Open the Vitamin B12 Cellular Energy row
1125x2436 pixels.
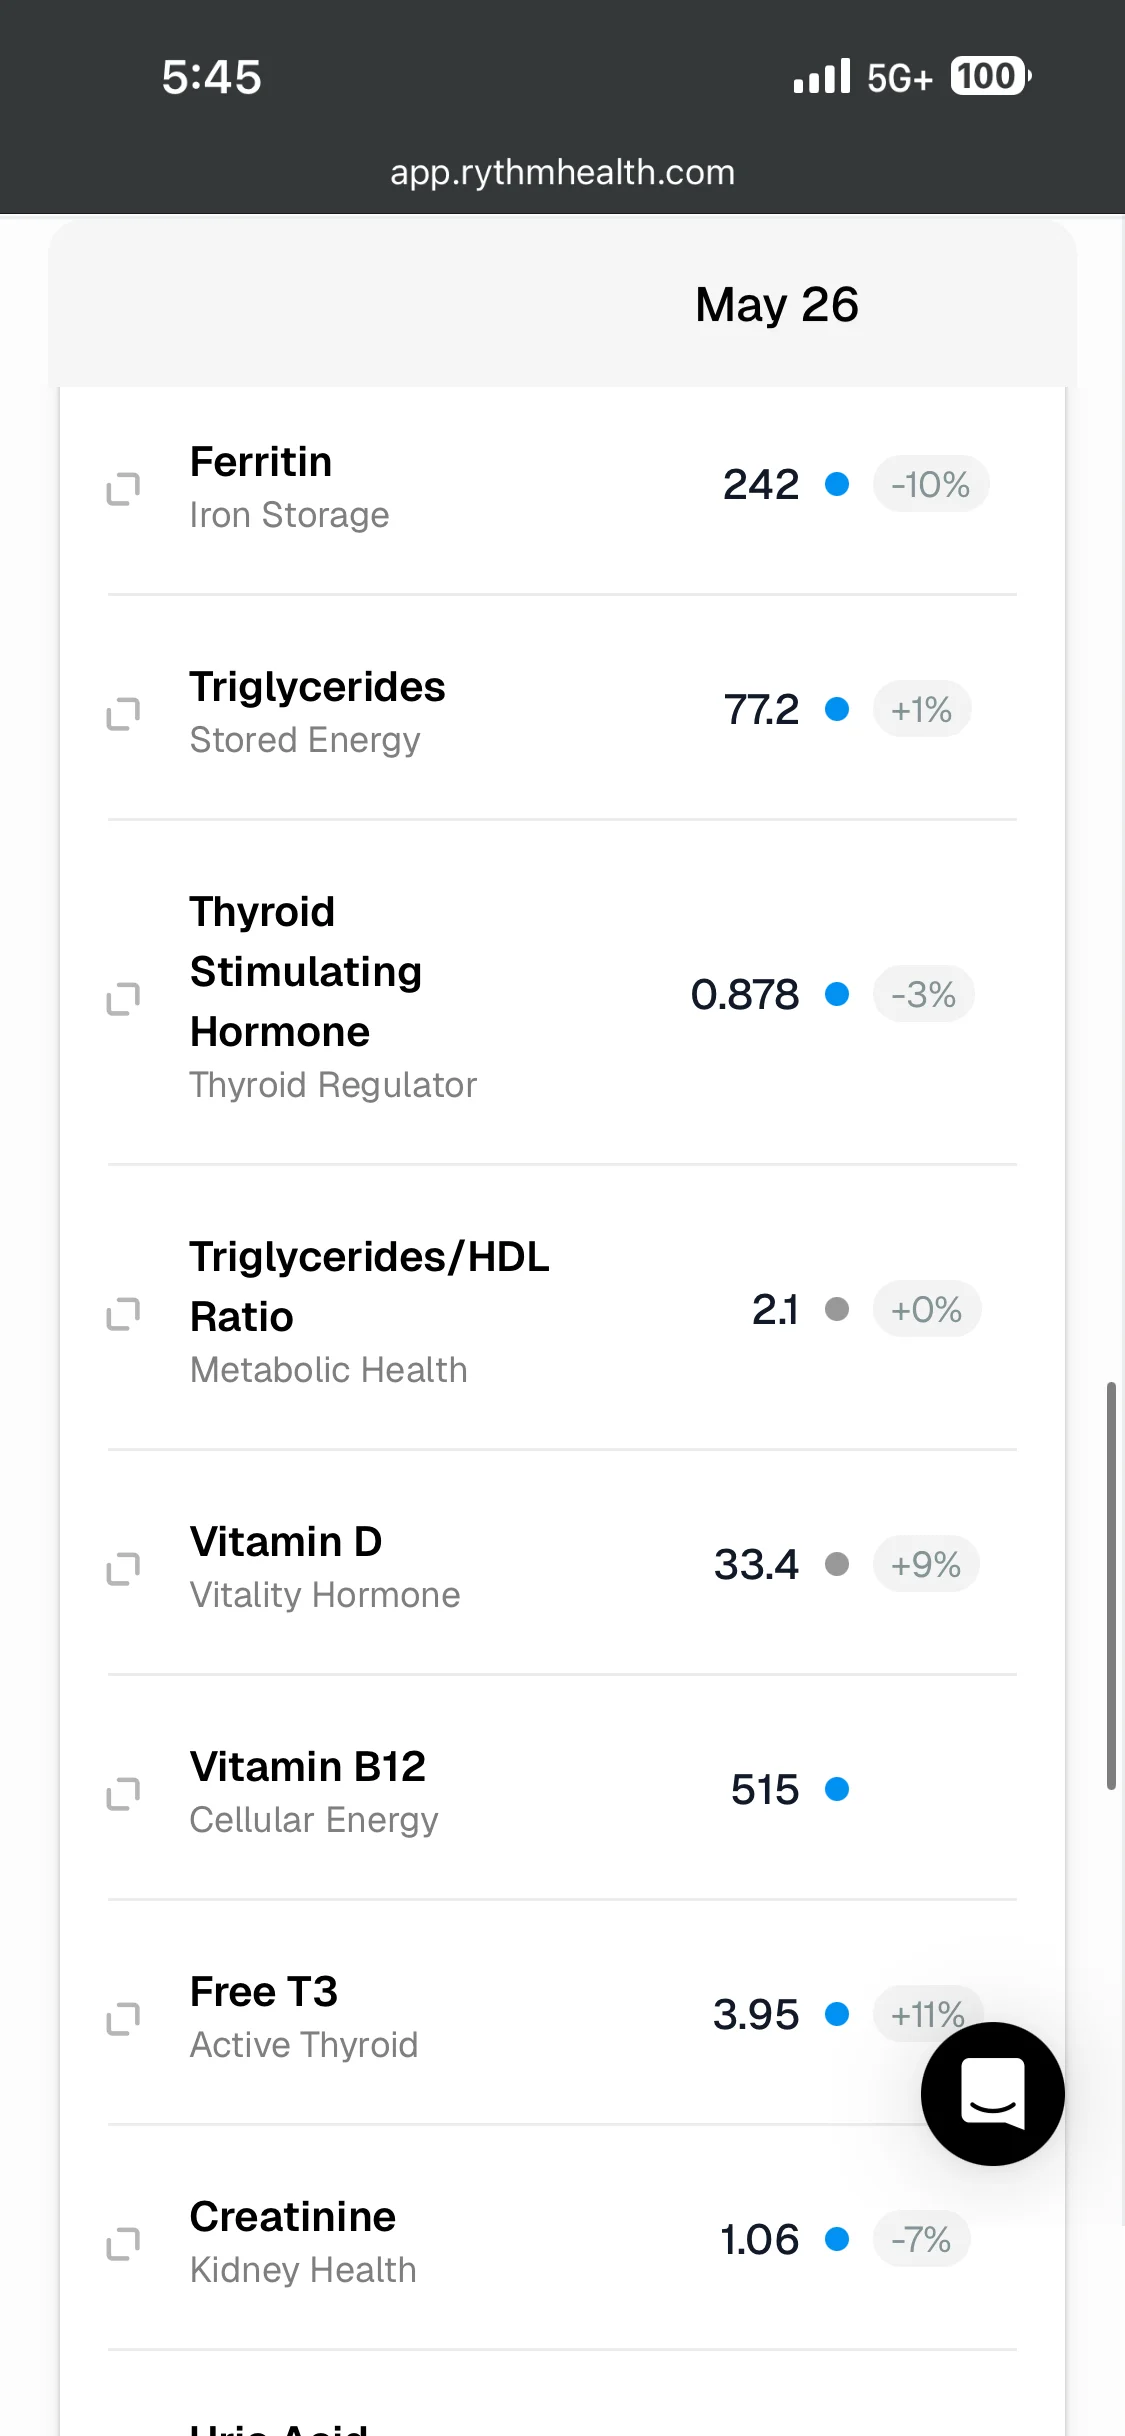pos(562,1789)
